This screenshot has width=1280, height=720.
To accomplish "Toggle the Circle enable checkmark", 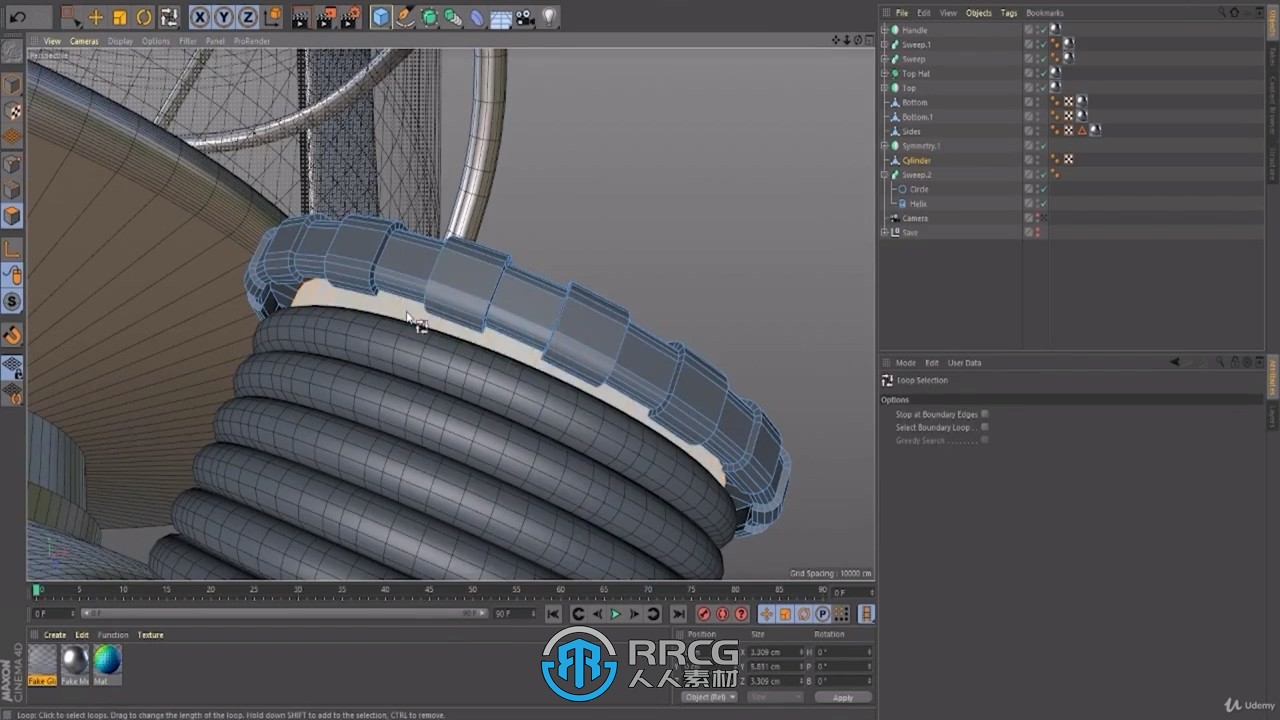I will pyautogui.click(x=1042, y=189).
